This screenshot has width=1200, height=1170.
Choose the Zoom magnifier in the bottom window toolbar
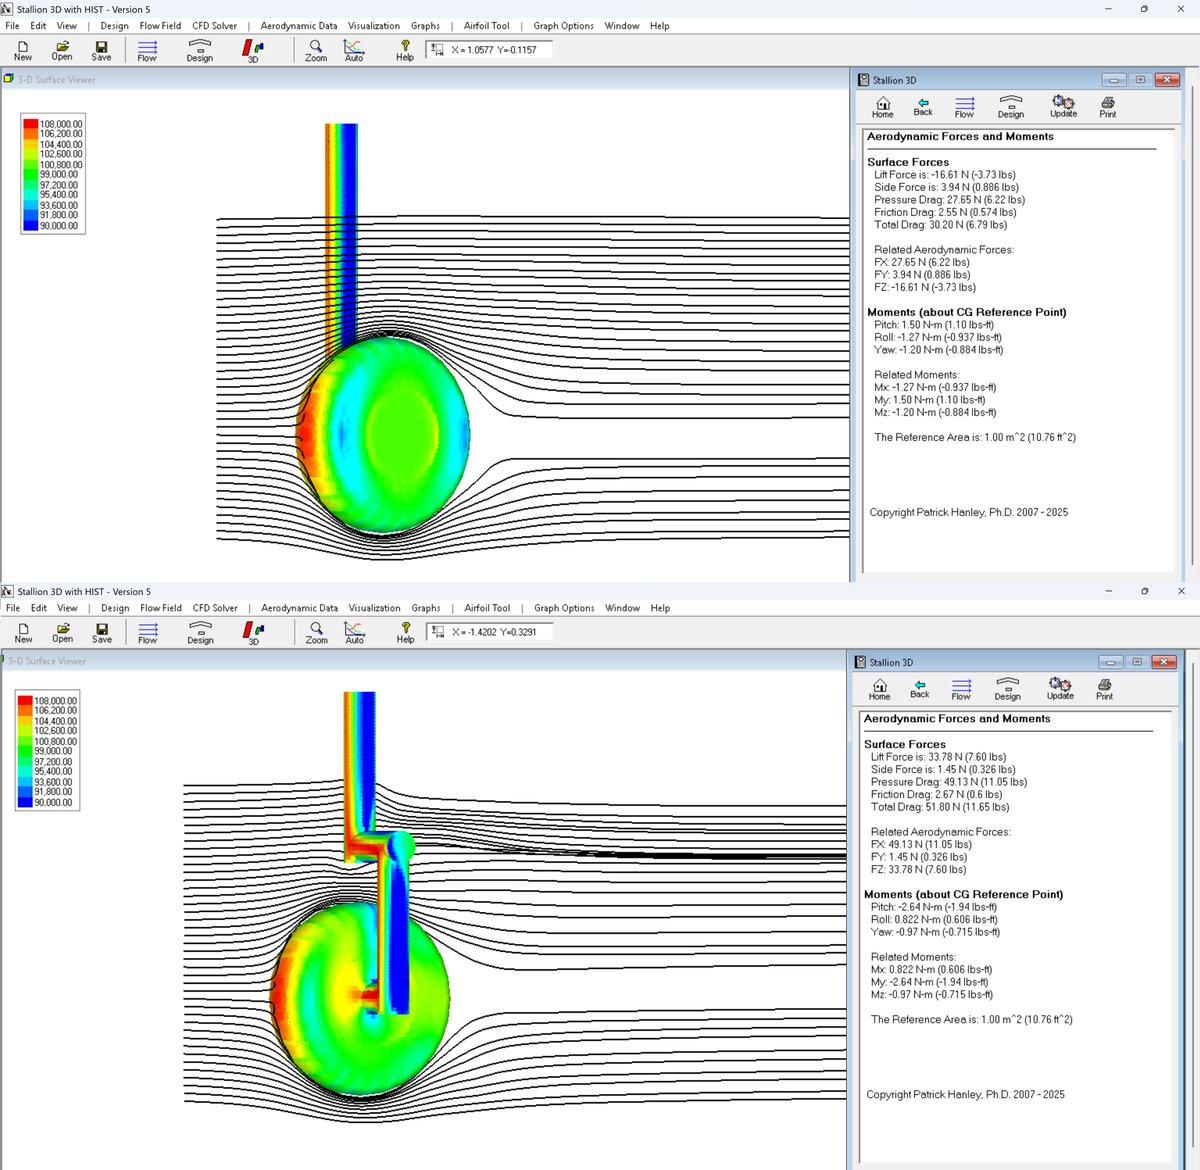(x=316, y=632)
